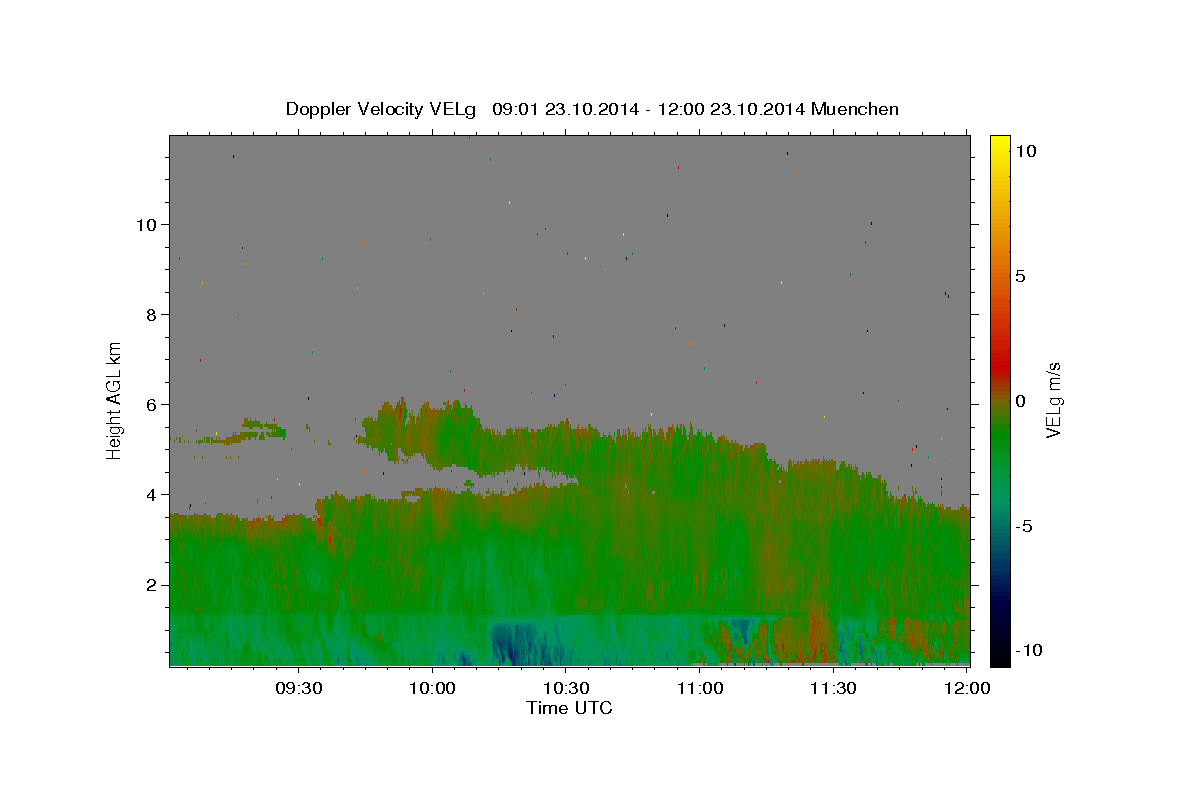Click the colorbar tick label 0
The width and height of the screenshot is (1200, 800).
pos(1020,401)
